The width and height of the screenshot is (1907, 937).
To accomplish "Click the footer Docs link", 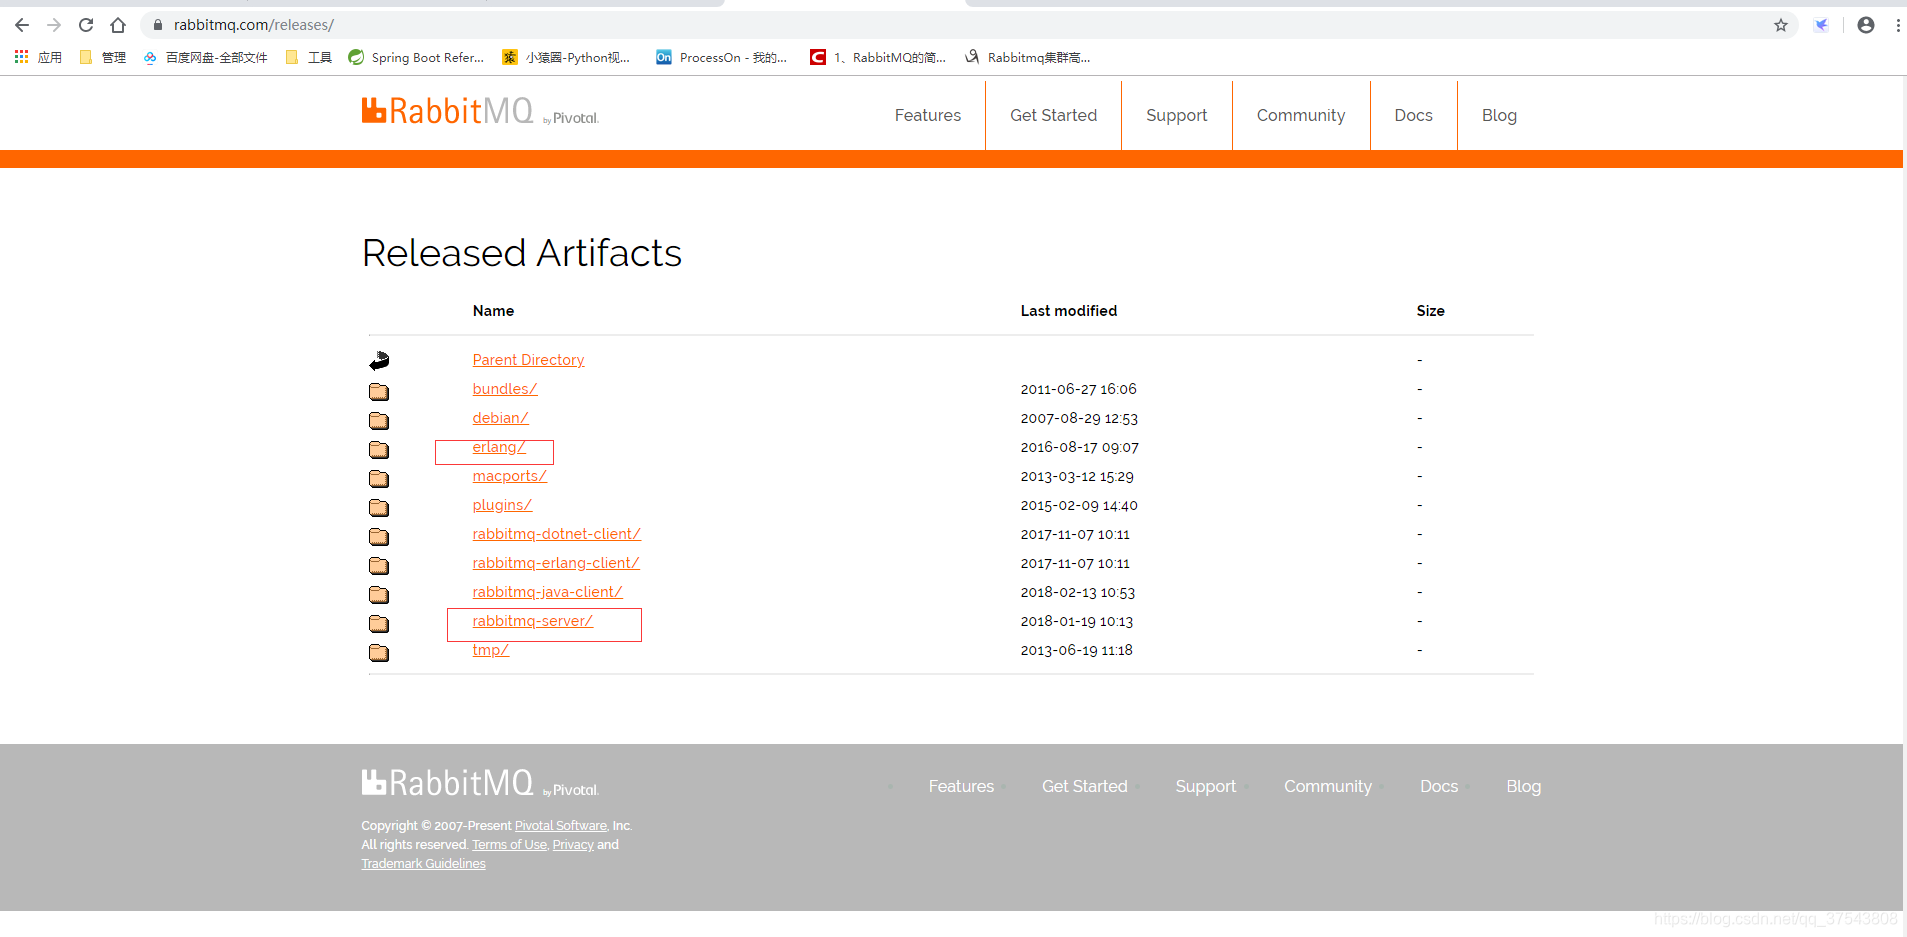I will coord(1439,786).
